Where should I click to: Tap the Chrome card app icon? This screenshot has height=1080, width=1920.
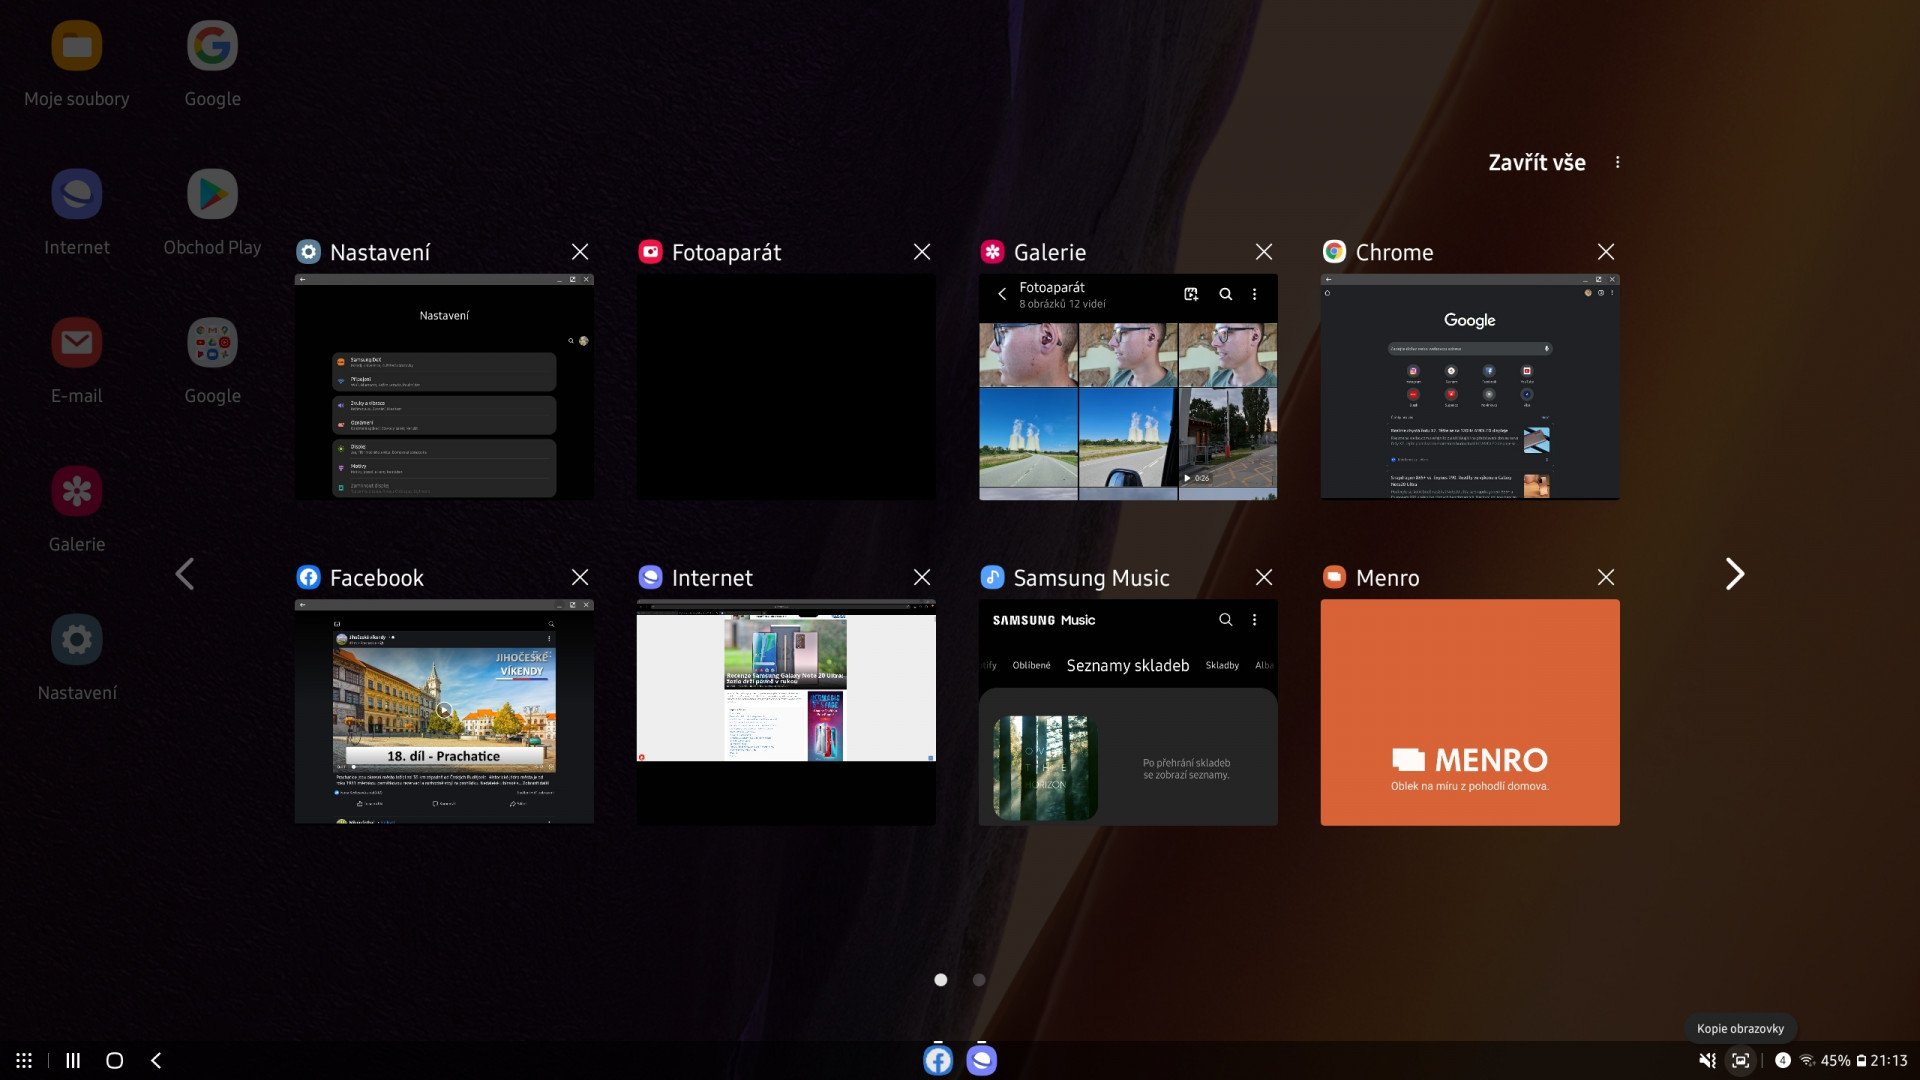click(1335, 252)
